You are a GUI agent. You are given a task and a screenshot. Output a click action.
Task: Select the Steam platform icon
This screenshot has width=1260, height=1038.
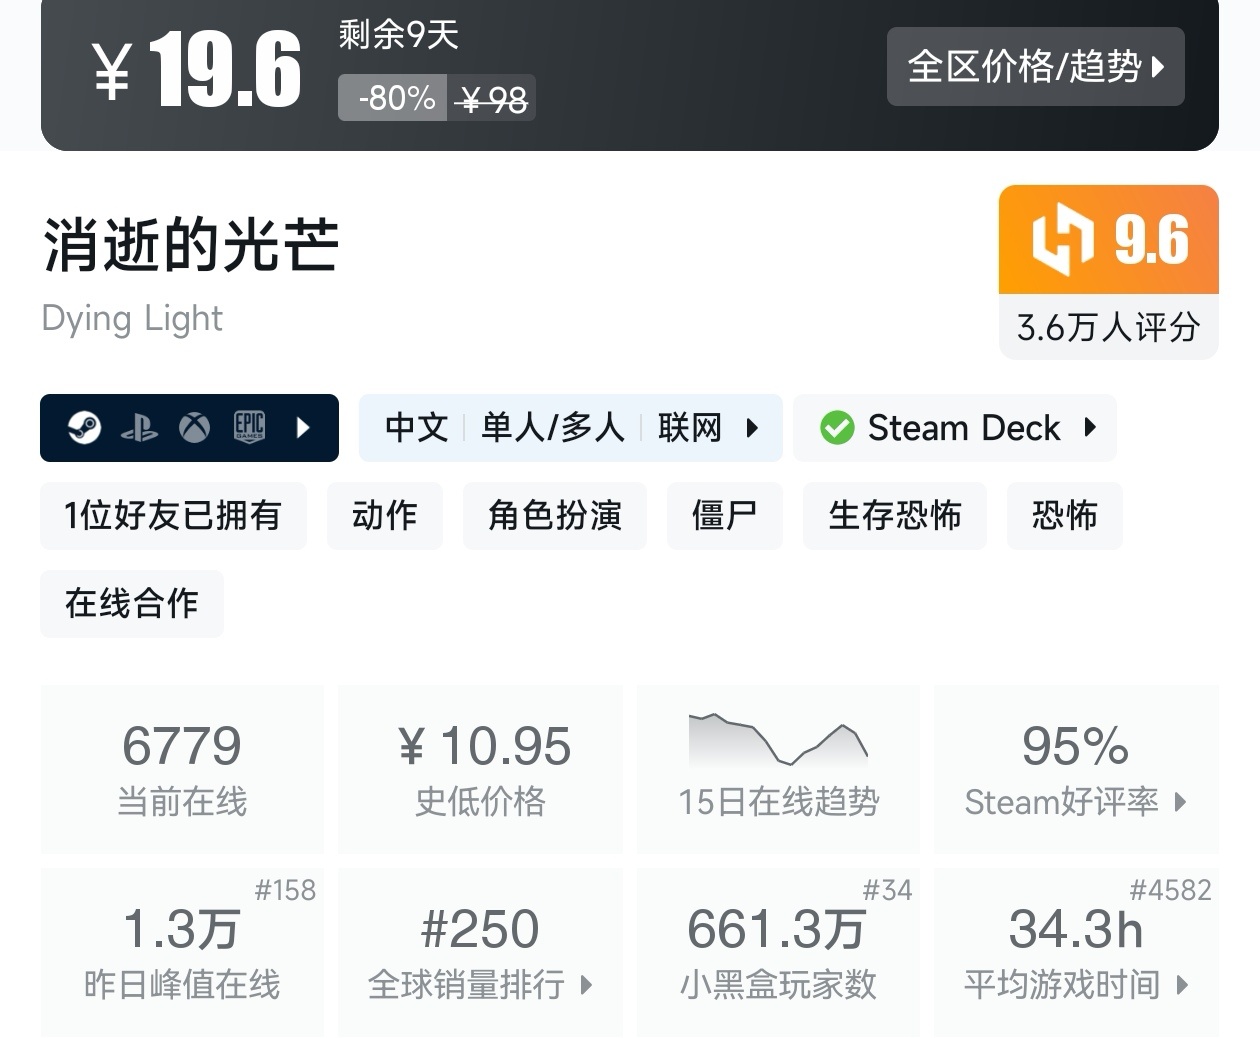tap(85, 428)
